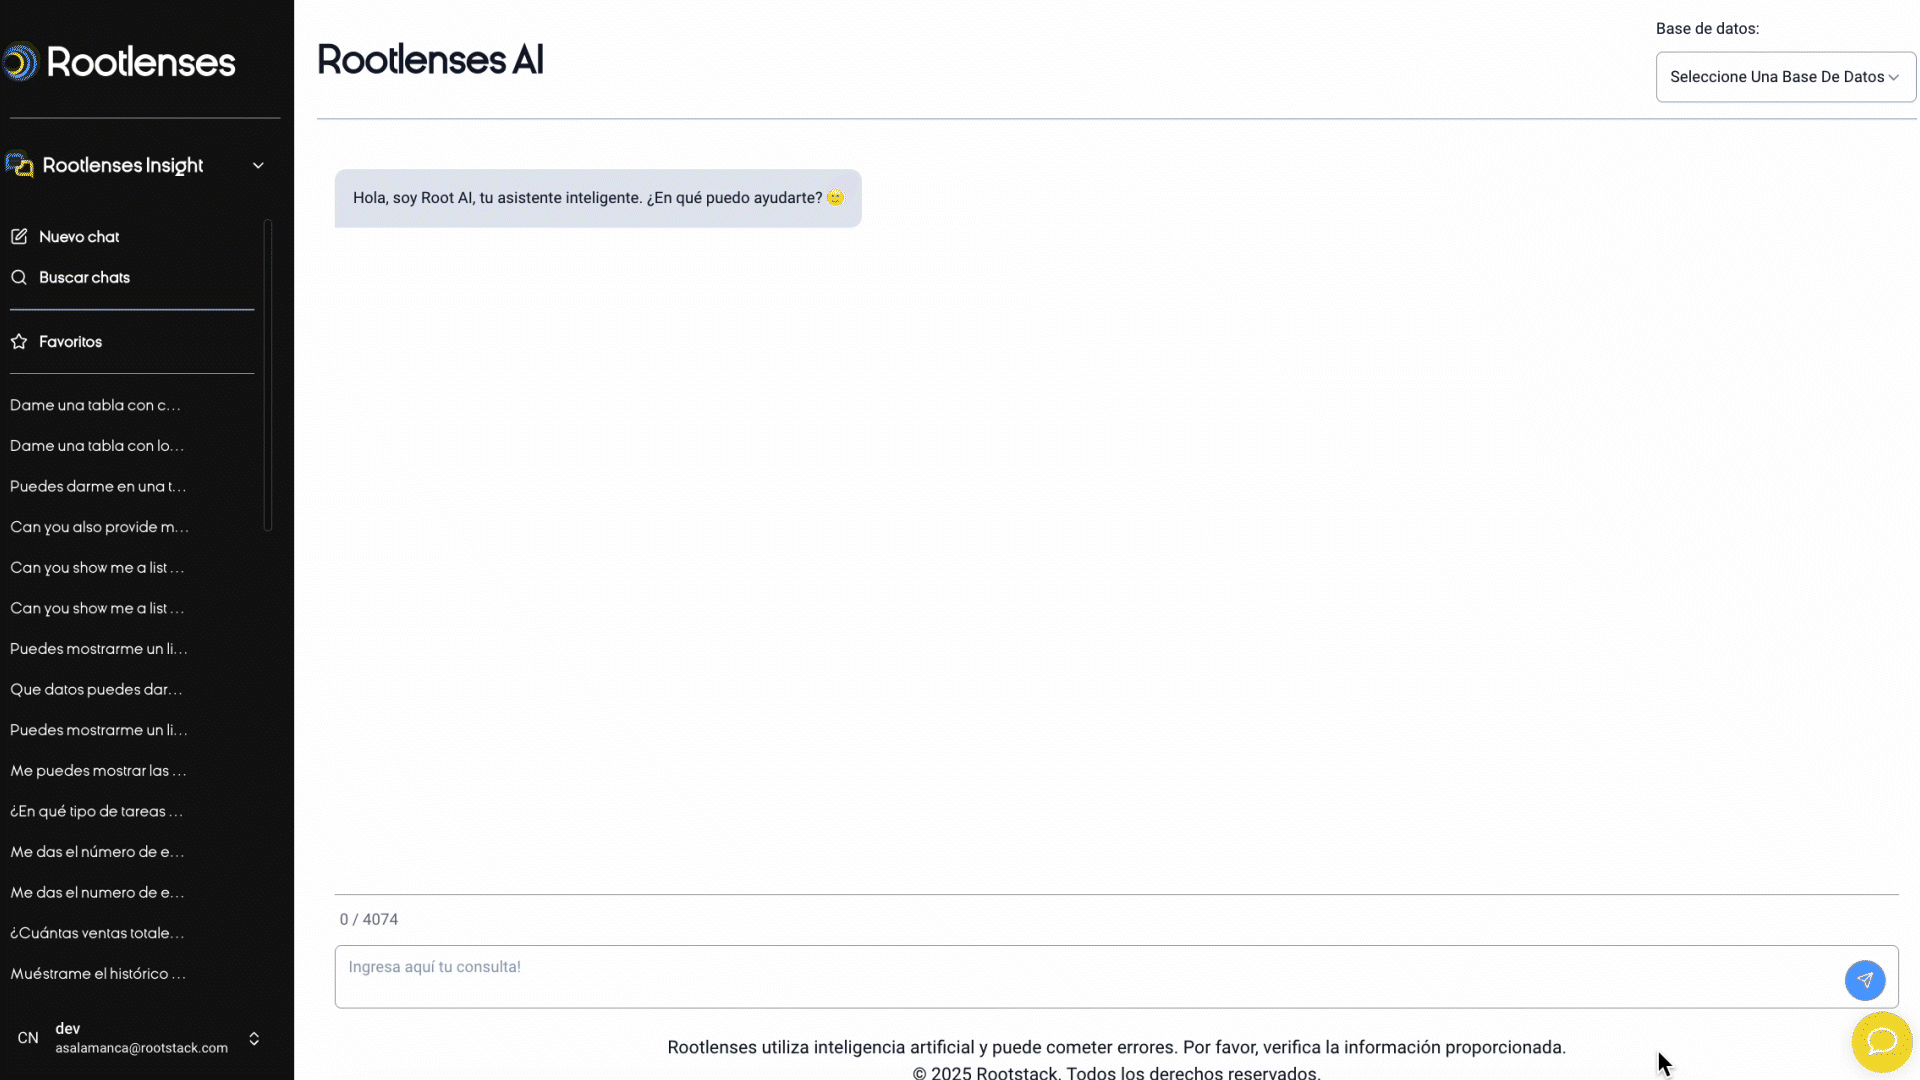Open the Favoritos section
This screenshot has width=1920, height=1080.
(70, 342)
